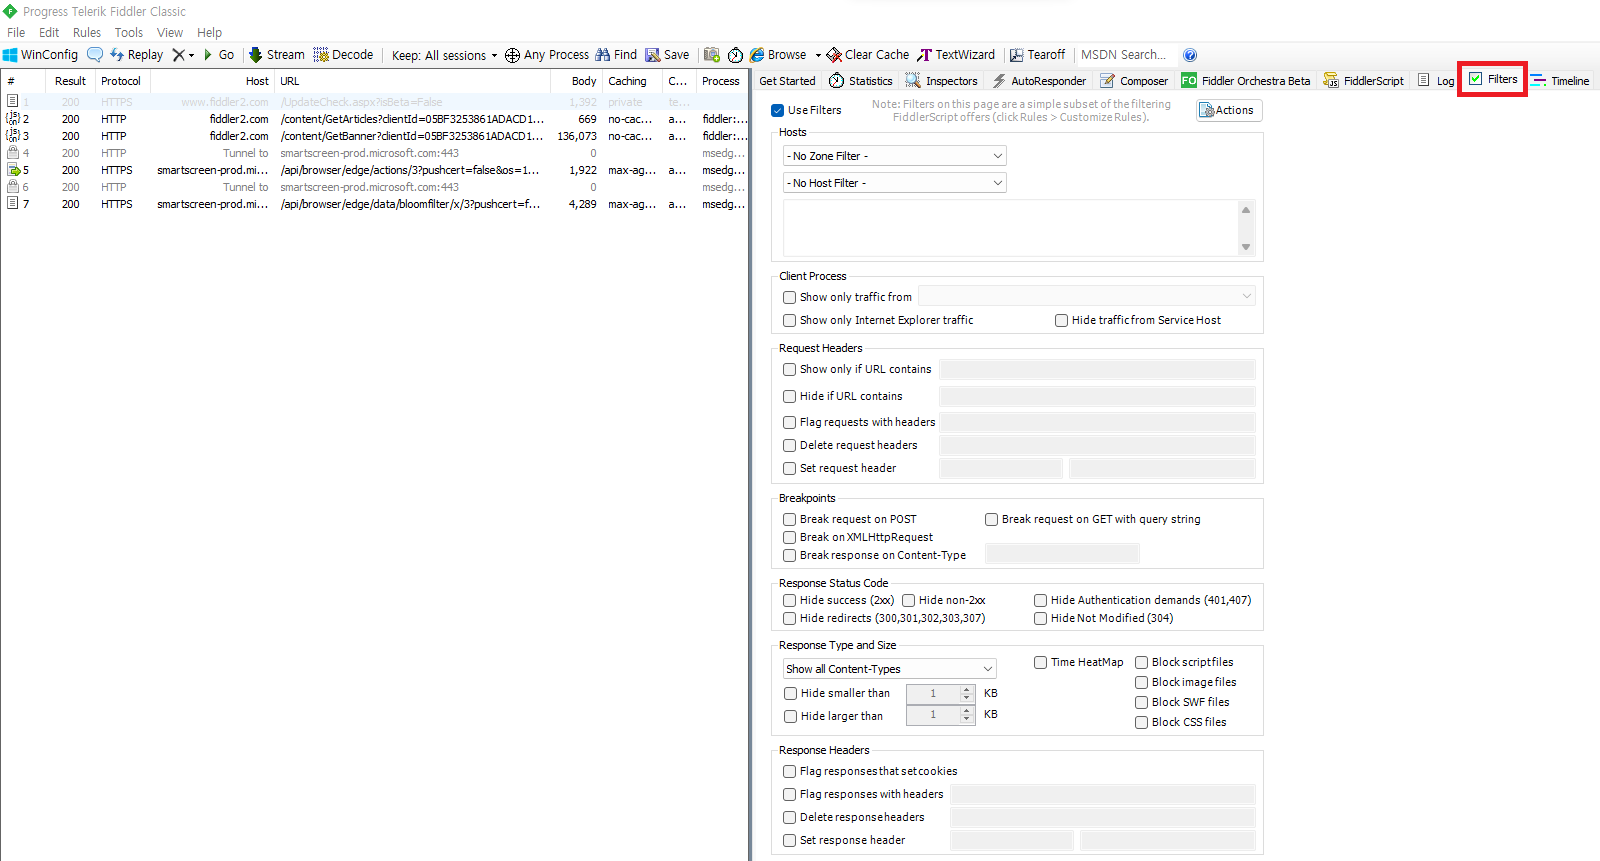Screen dimensions: 1600x861
Task: Click Go to resume breakpoints
Action: click(x=219, y=55)
